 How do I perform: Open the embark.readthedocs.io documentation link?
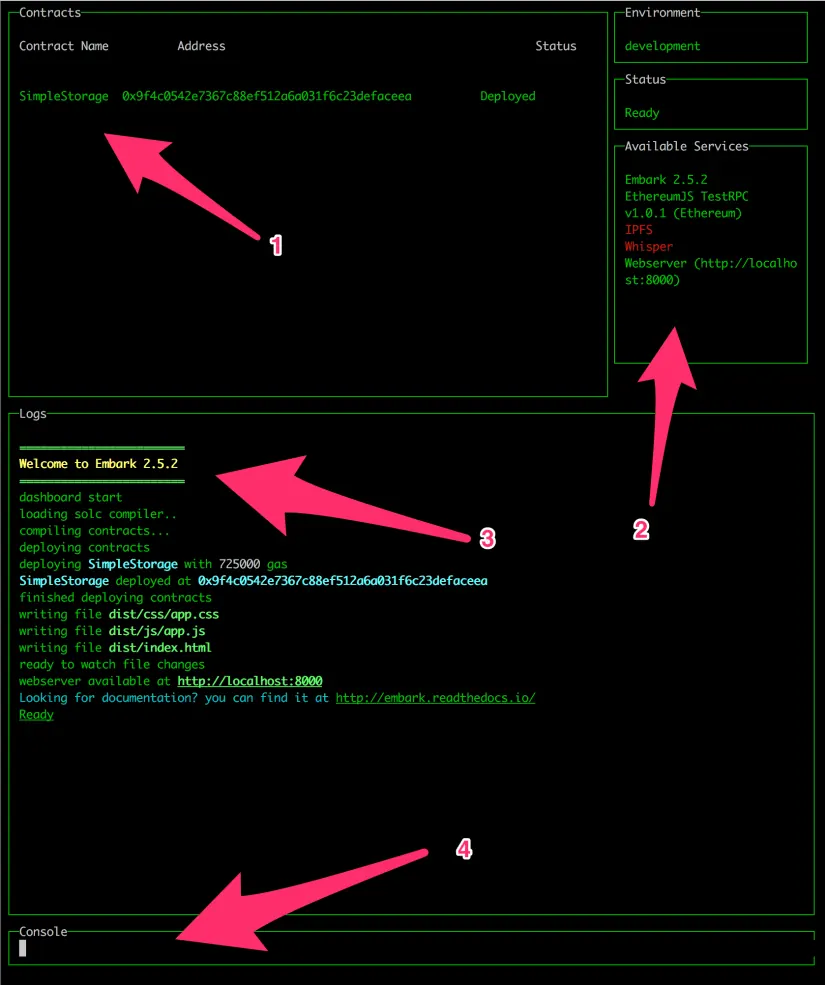click(x=435, y=698)
